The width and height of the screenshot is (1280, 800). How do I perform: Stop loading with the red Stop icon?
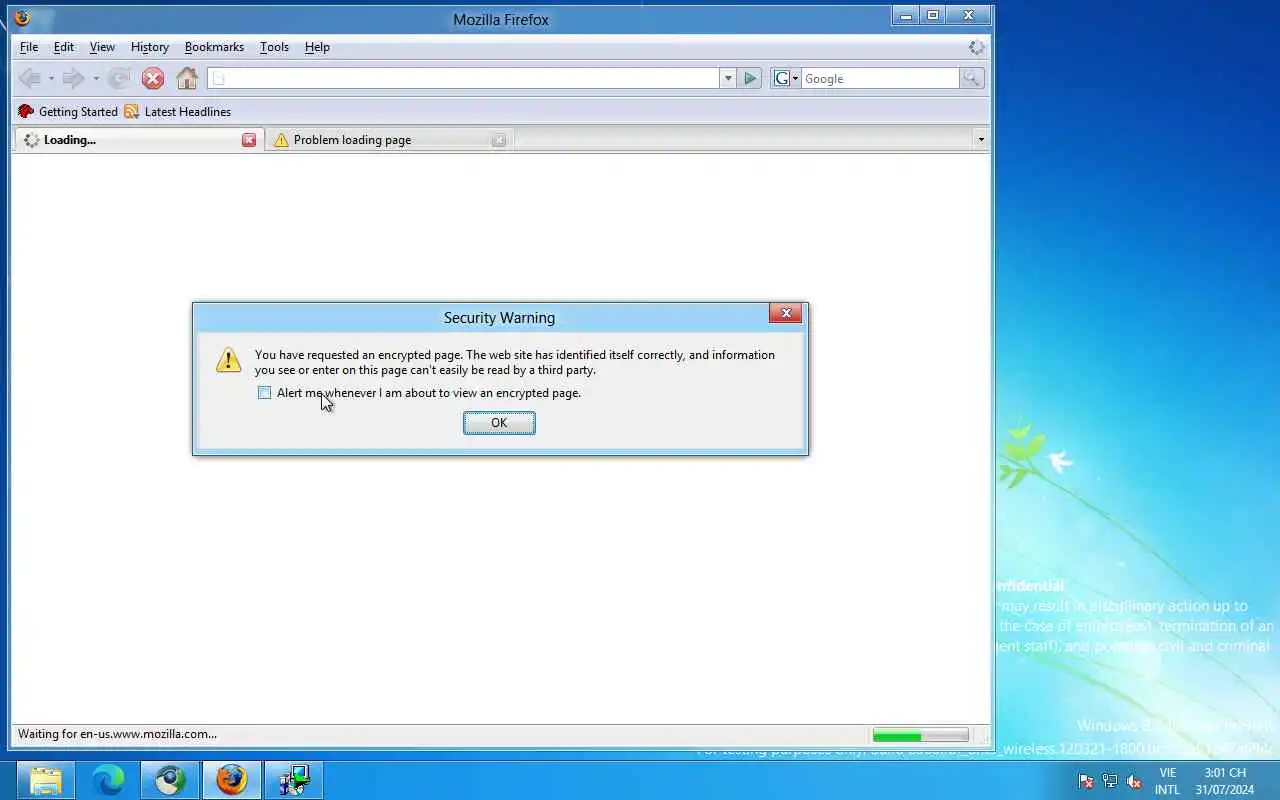click(x=153, y=78)
